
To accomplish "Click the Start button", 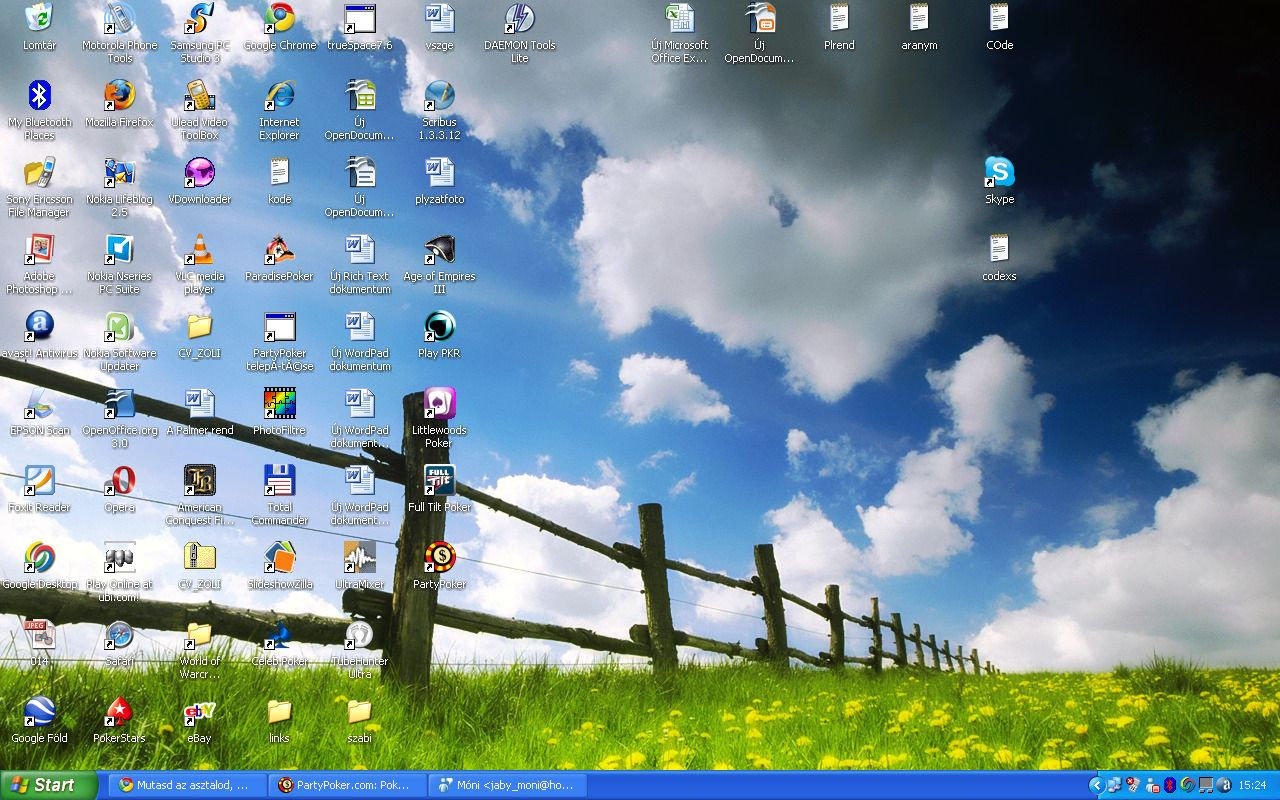I will (49, 786).
